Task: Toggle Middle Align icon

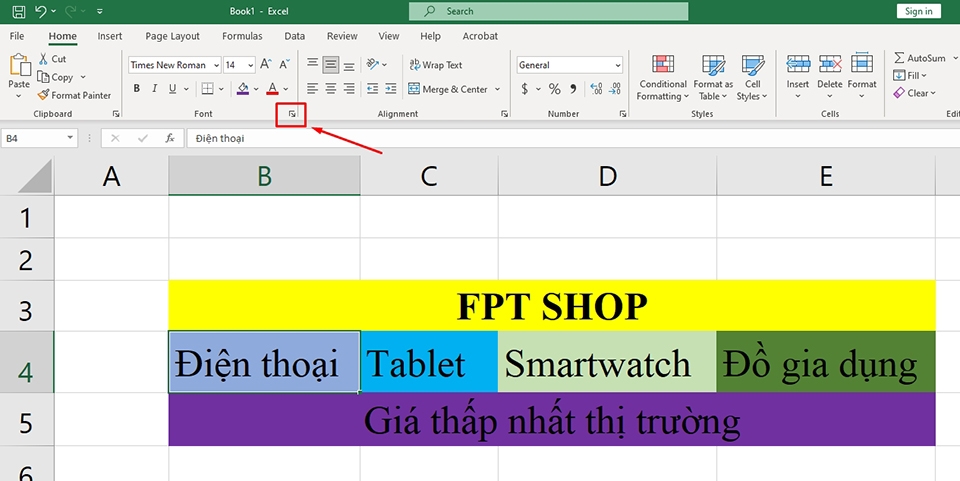Action: click(331, 64)
